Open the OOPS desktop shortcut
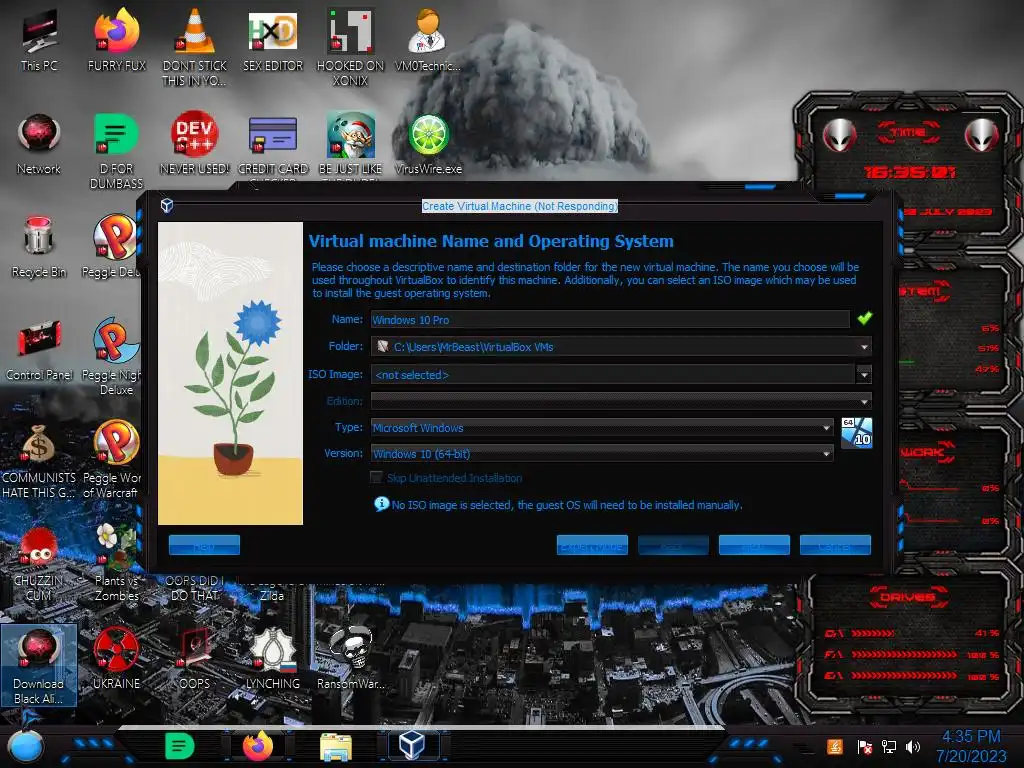1024x768 pixels. point(195,658)
